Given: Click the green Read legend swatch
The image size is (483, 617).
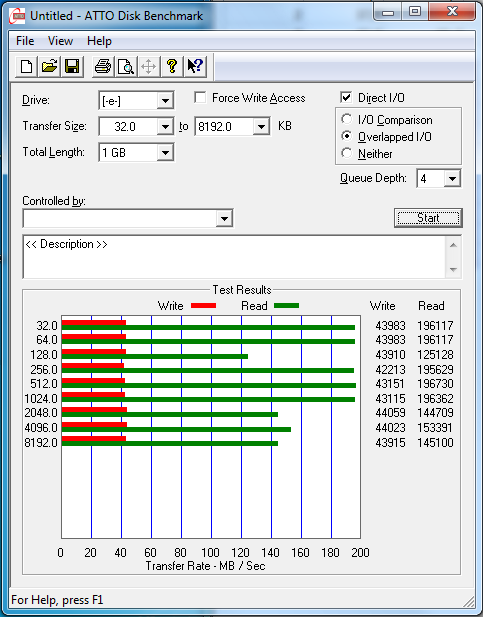Looking at the screenshot, I should [286, 306].
